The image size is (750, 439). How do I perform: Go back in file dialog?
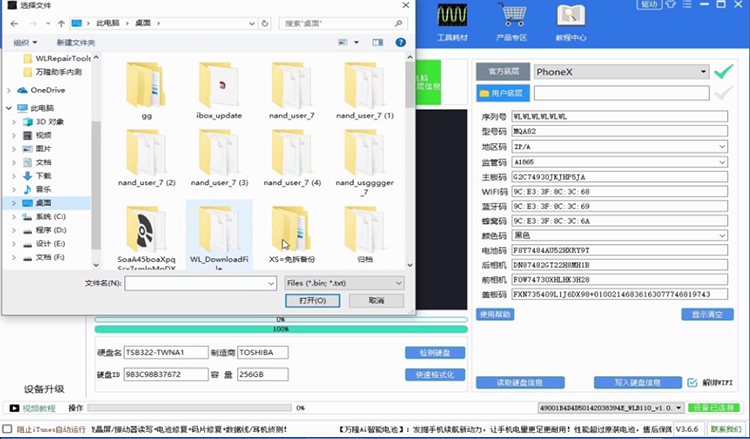14,23
